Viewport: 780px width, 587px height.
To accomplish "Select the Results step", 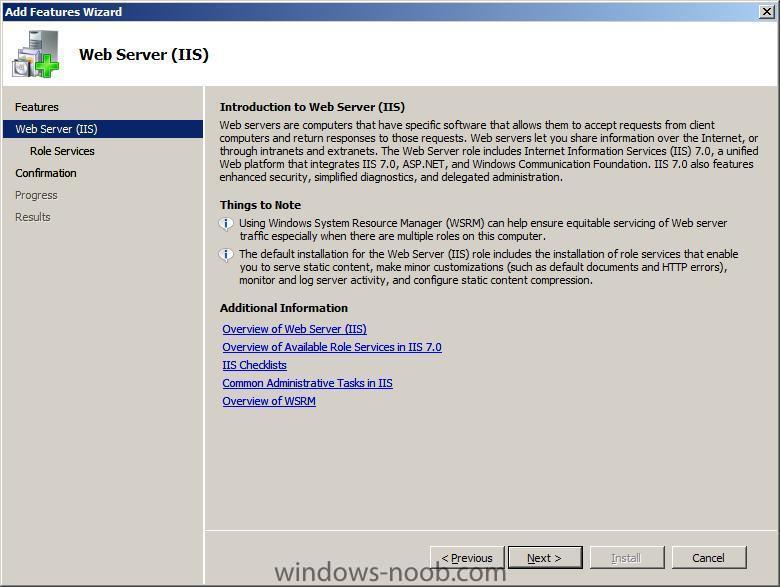I will click(x=33, y=217).
